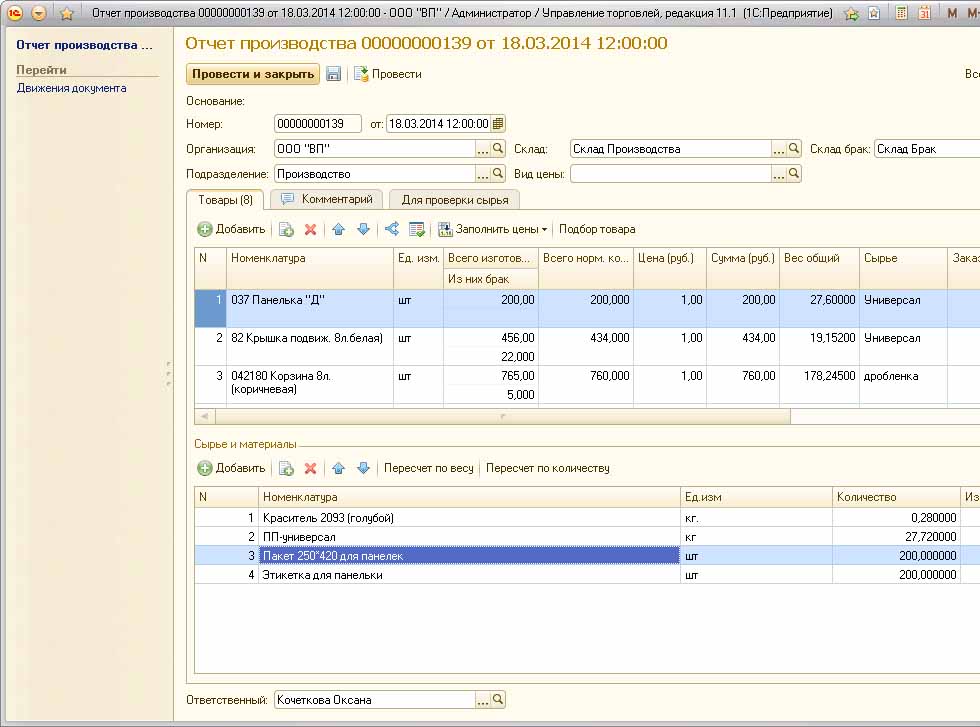Image resolution: width=980 pixels, height=727 pixels.
Task: Click Добавить in Сырье и материалы toolbar
Action: click(x=231, y=468)
